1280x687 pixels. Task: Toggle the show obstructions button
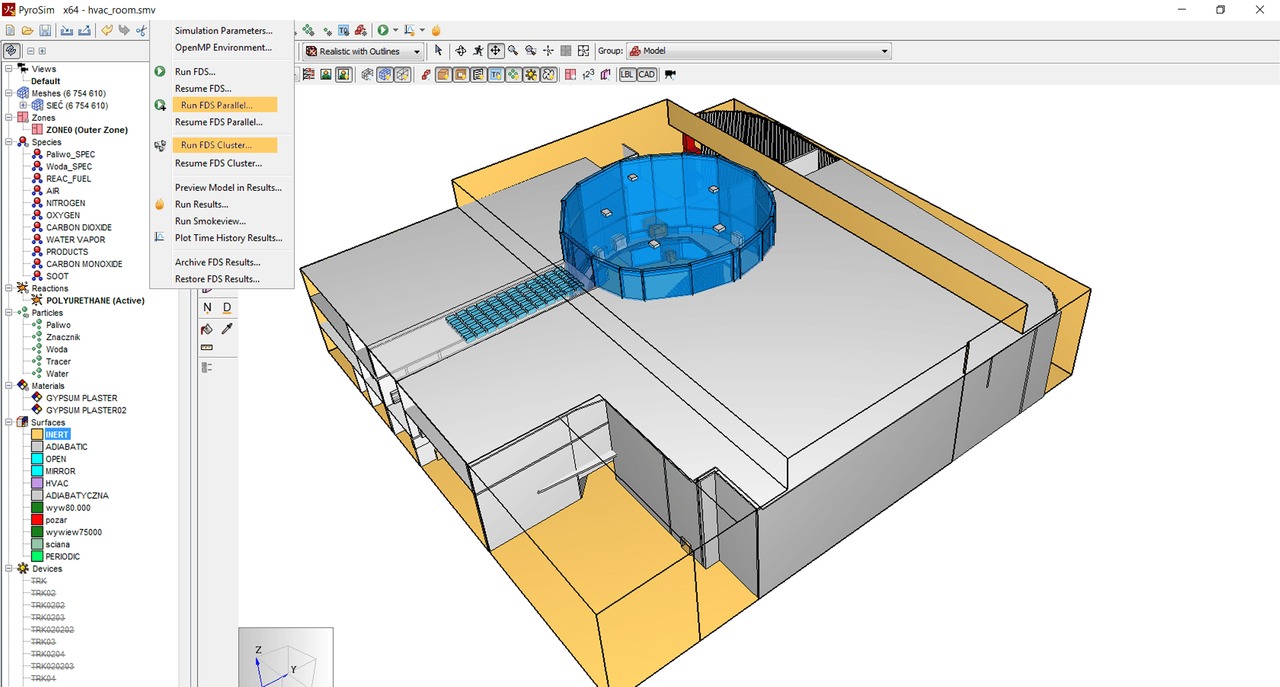click(444, 74)
